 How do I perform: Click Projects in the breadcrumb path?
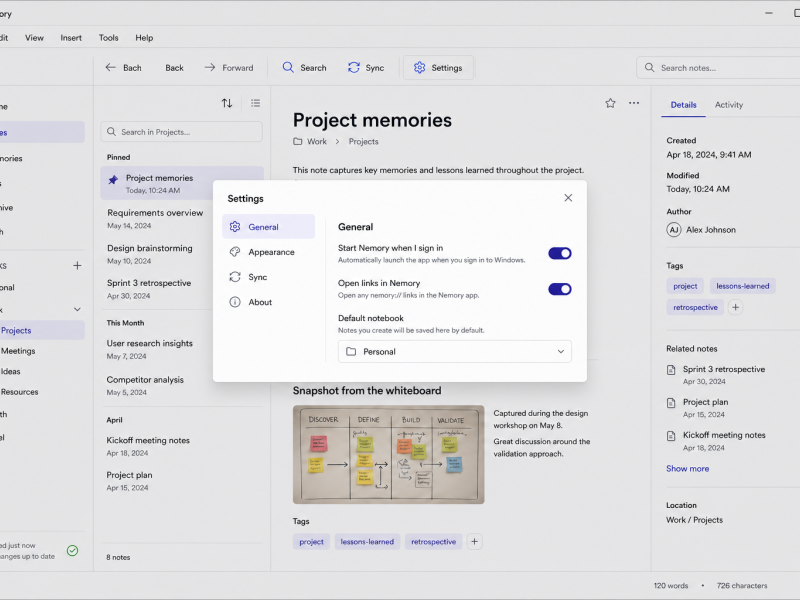click(x=363, y=141)
